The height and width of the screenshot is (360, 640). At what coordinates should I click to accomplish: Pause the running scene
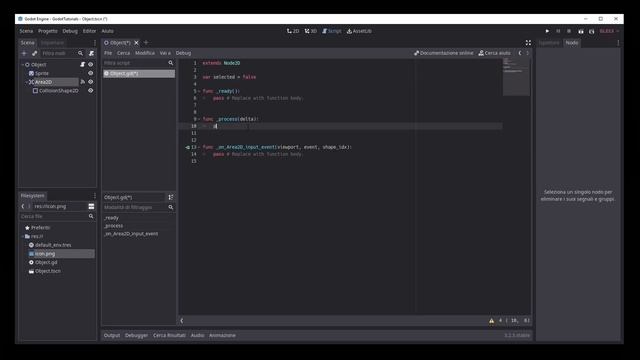(558, 31)
